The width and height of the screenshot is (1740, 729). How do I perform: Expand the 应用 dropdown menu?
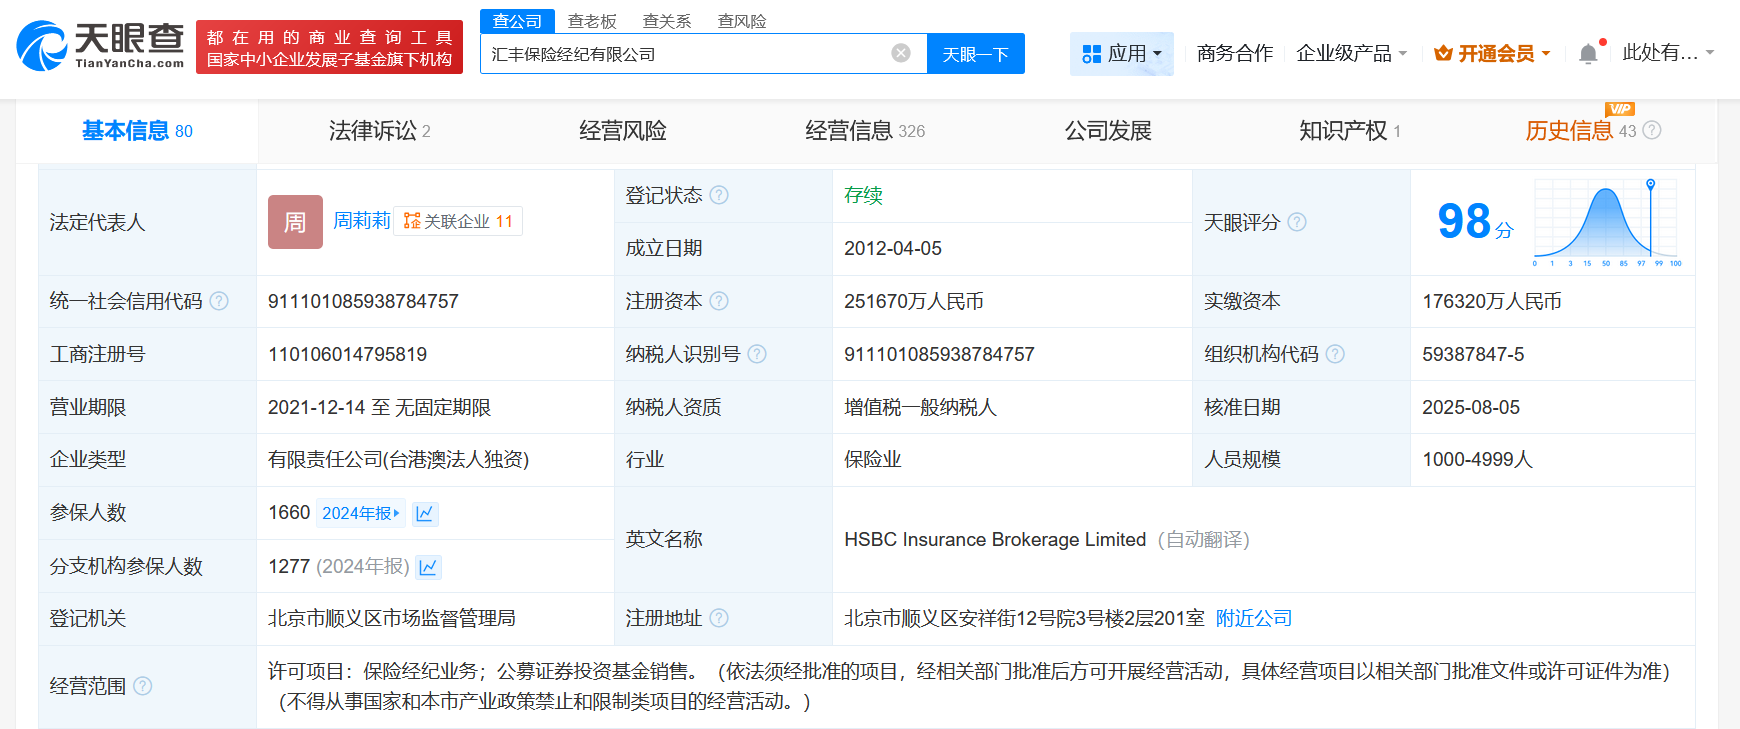[x=1122, y=53]
